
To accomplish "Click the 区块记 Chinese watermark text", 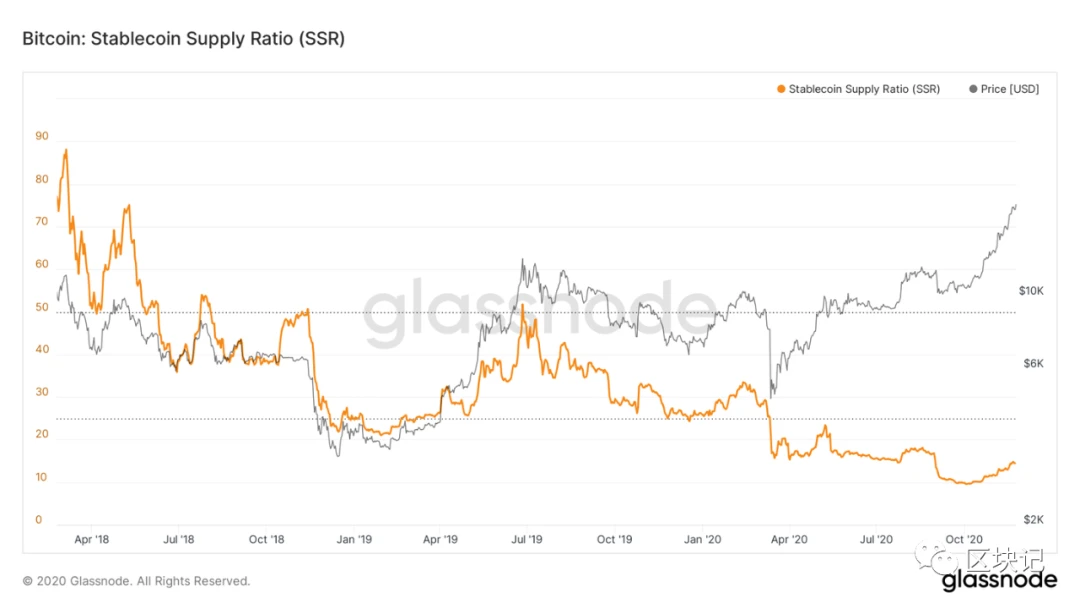I will (1006, 560).
